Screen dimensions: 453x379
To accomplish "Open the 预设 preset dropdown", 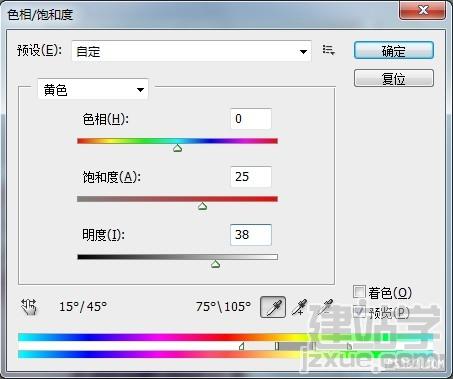I will pos(191,51).
